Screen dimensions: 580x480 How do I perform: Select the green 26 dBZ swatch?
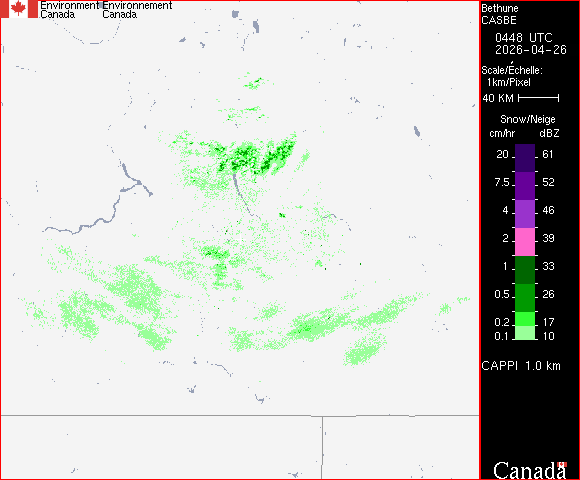525,298
